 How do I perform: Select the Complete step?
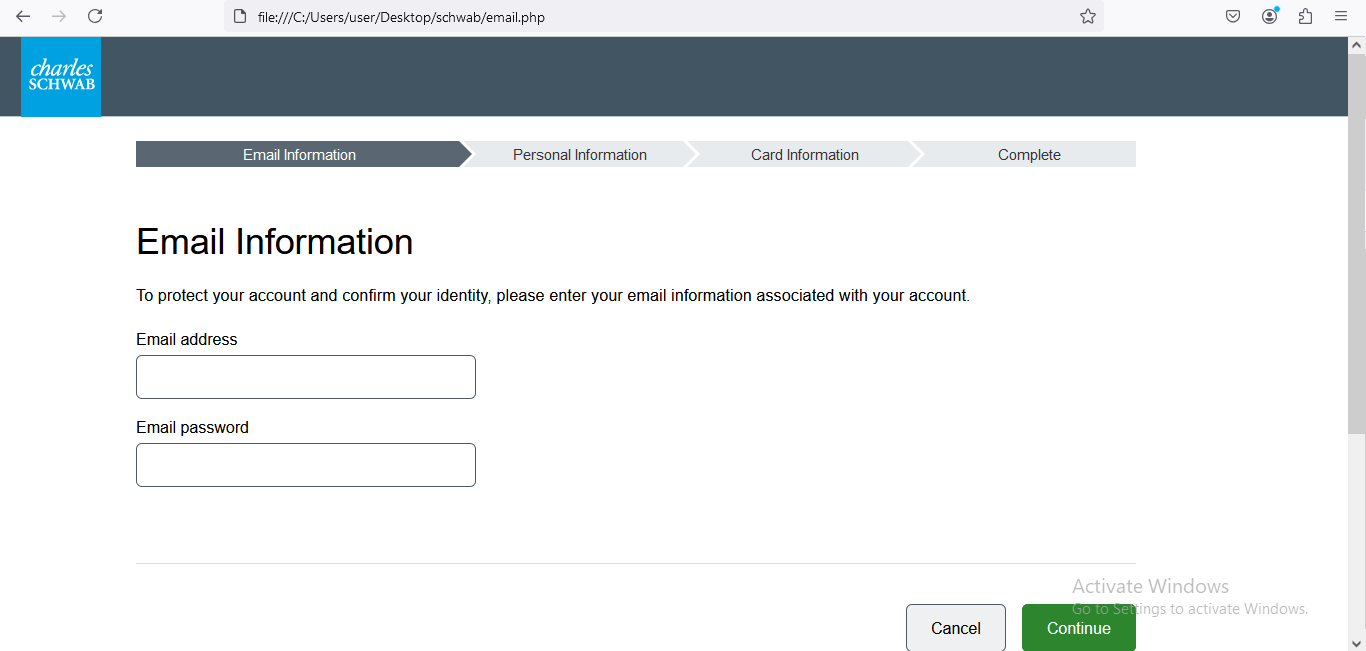[1029, 154]
